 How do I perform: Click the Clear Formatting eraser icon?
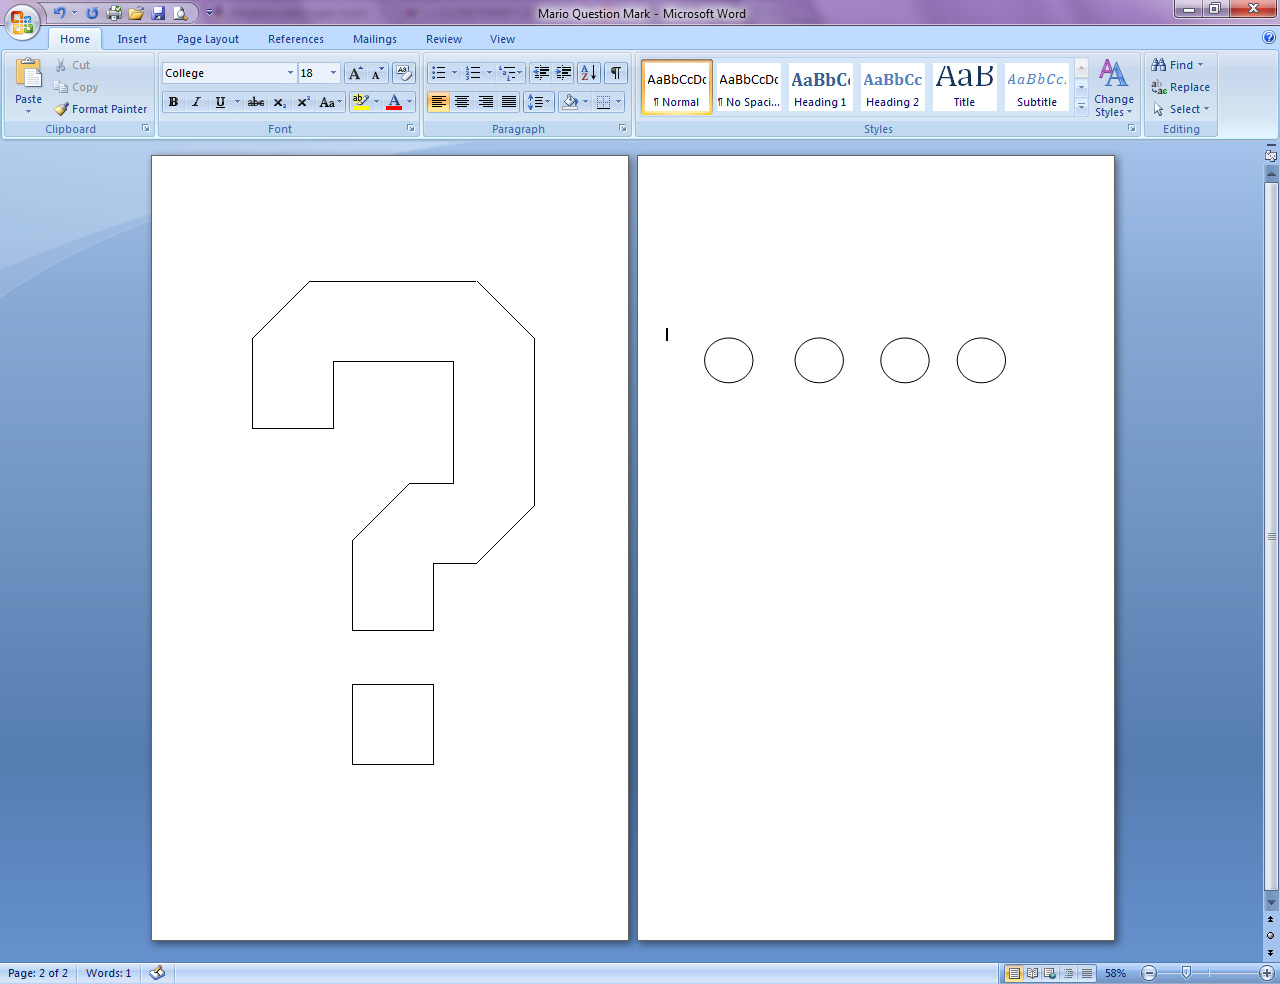pos(404,73)
